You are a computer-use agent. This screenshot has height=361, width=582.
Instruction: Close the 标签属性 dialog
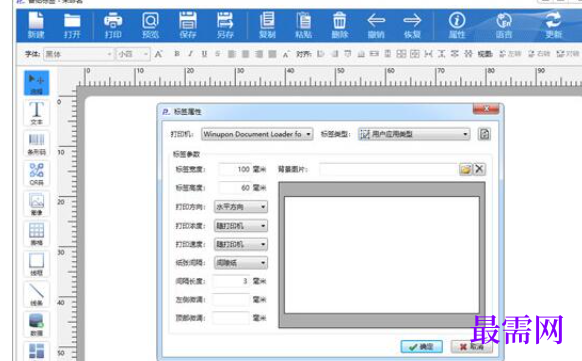486,109
